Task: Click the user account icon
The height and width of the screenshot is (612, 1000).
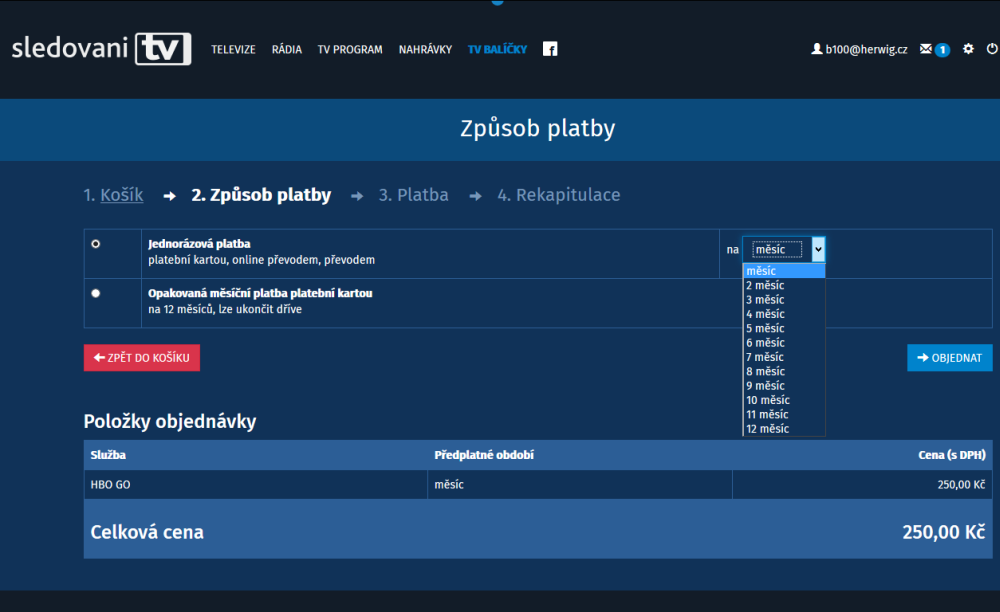Action: click(x=816, y=49)
